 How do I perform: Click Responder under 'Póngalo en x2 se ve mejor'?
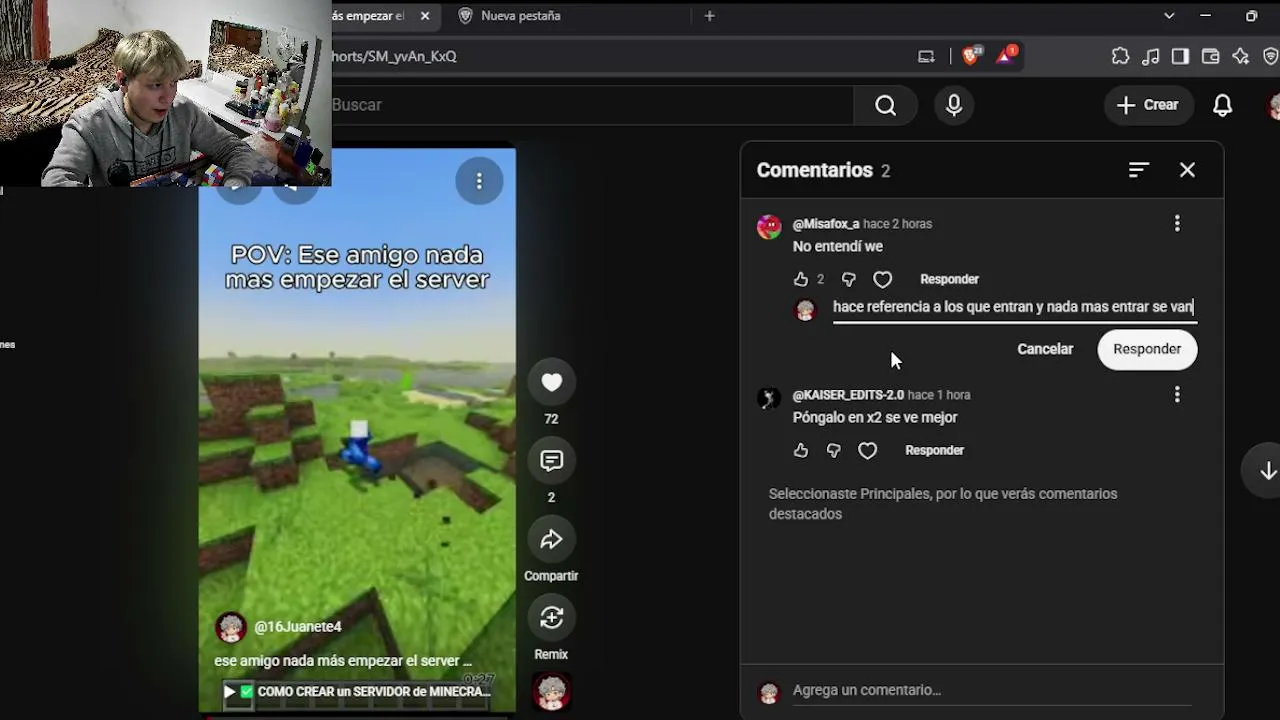pyautogui.click(x=934, y=450)
